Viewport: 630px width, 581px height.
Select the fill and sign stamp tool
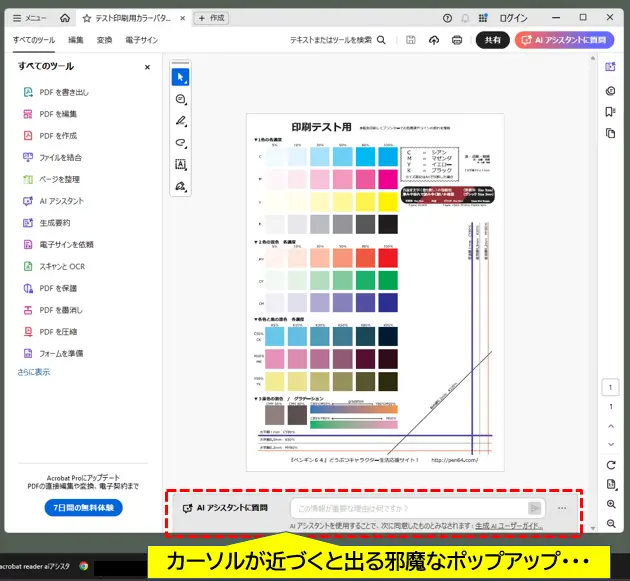[180, 186]
